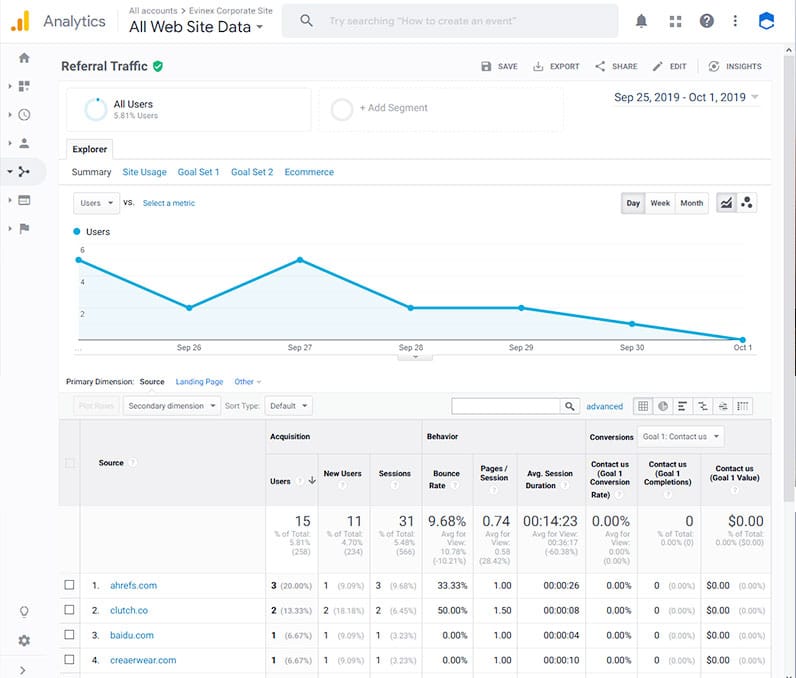Click Add Segment box
The width and height of the screenshot is (796, 678).
click(x=441, y=109)
